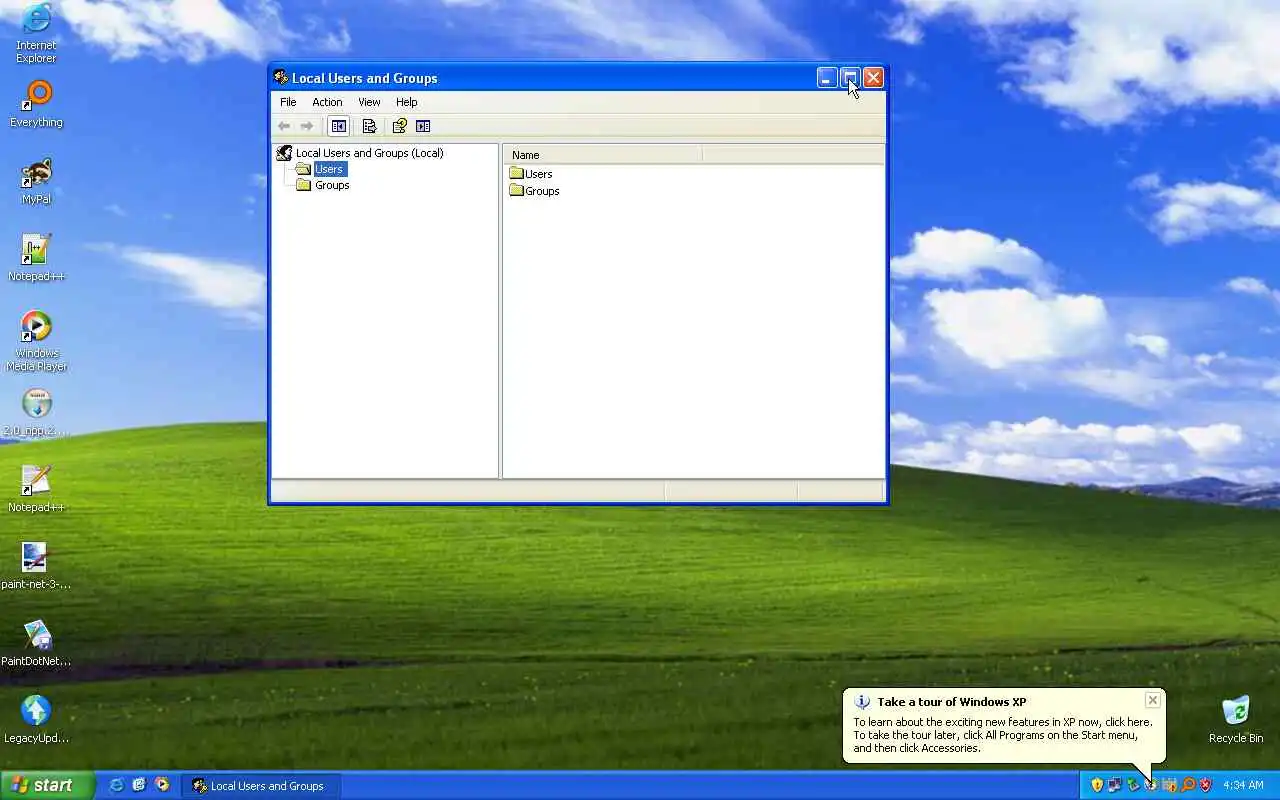This screenshot has height=800, width=1280.
Task: Select the 2.0_npp installer desktop icon
Action: 36,413
